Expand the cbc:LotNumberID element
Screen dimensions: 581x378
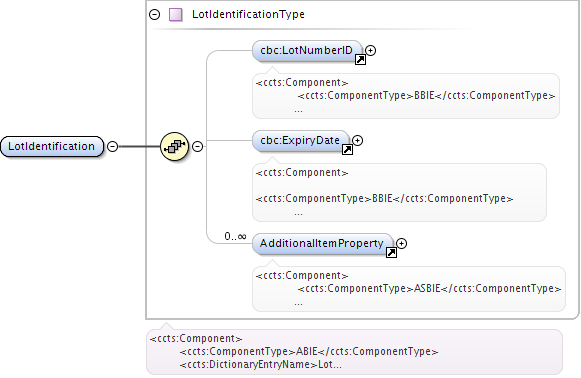(x=371, y=50)
